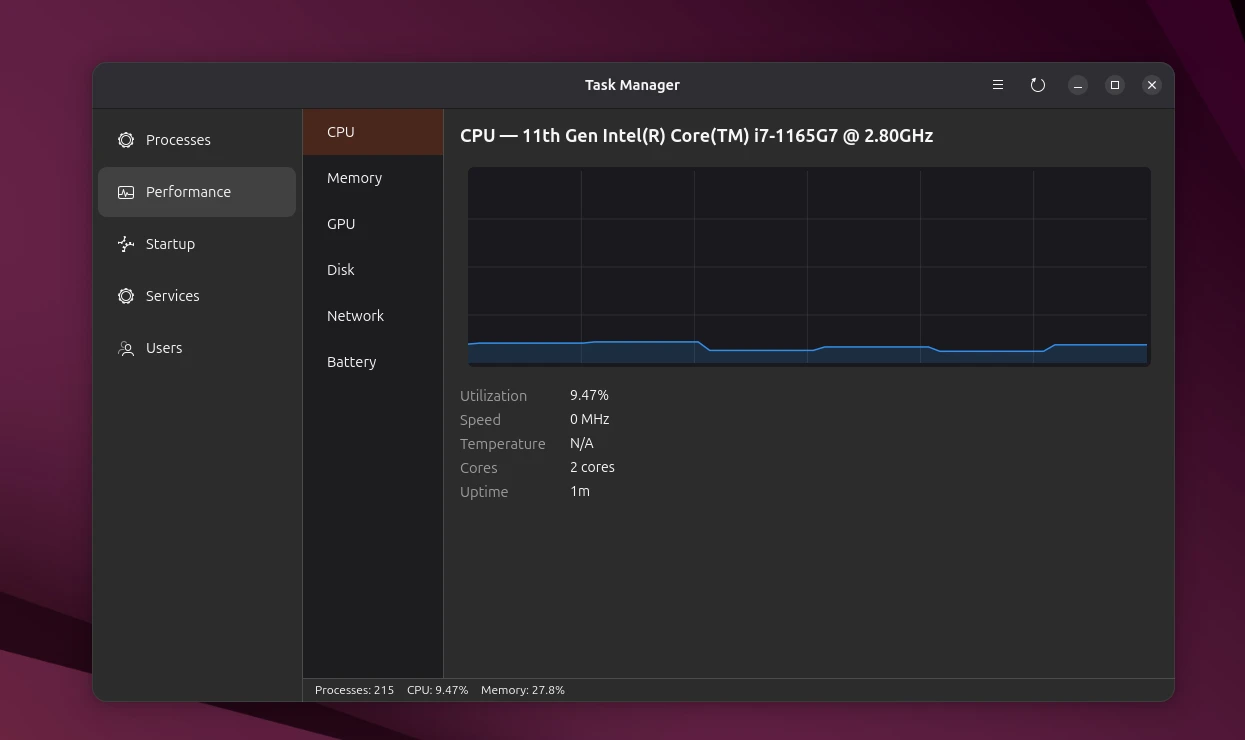Click the Memory: 27.8% status readout
Viewport: 1245px width, 740px height.
[x=522, y=690]
